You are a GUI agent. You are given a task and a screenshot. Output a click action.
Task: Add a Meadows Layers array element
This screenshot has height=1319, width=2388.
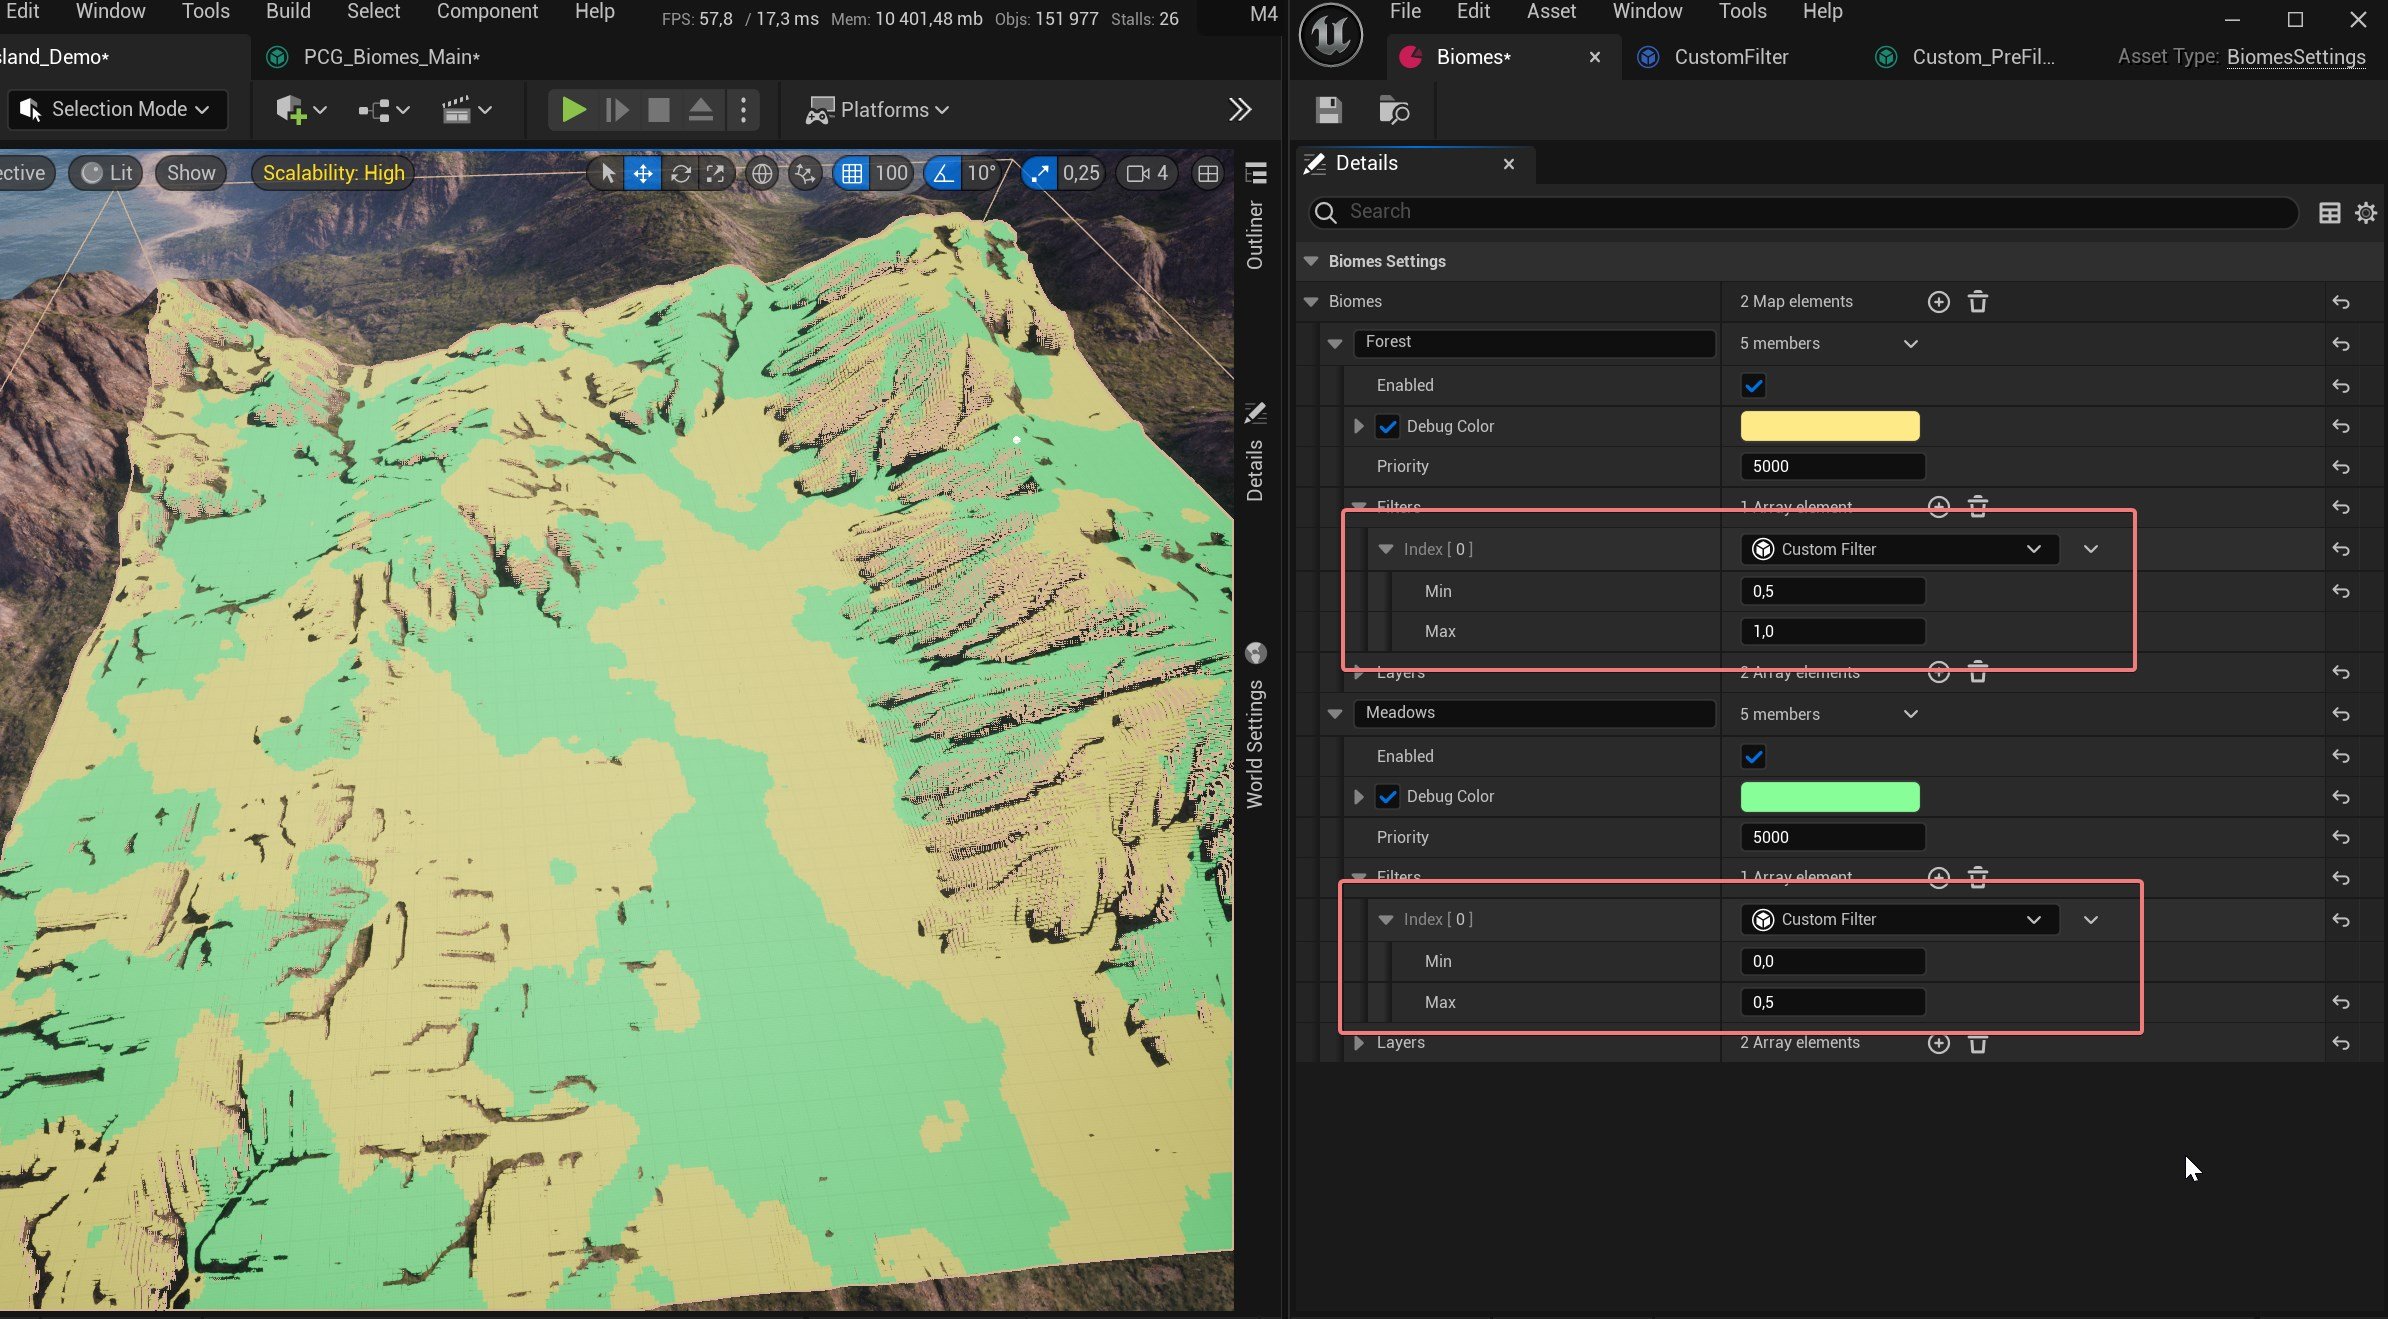pyautogui.click(x=1938, y=1043)
